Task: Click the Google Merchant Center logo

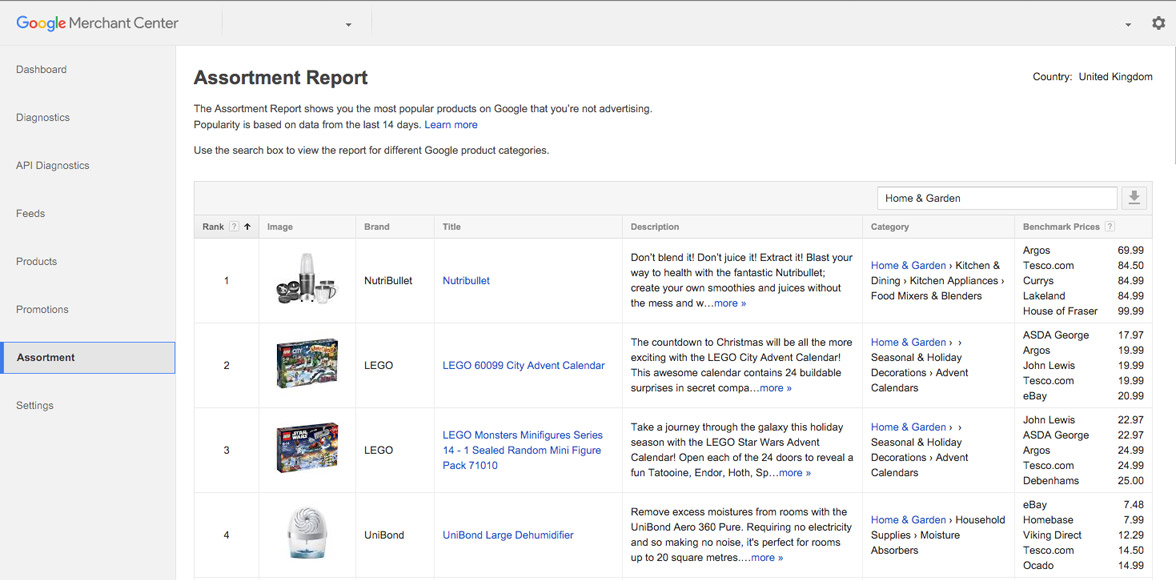Action: (x=98, y=23)
